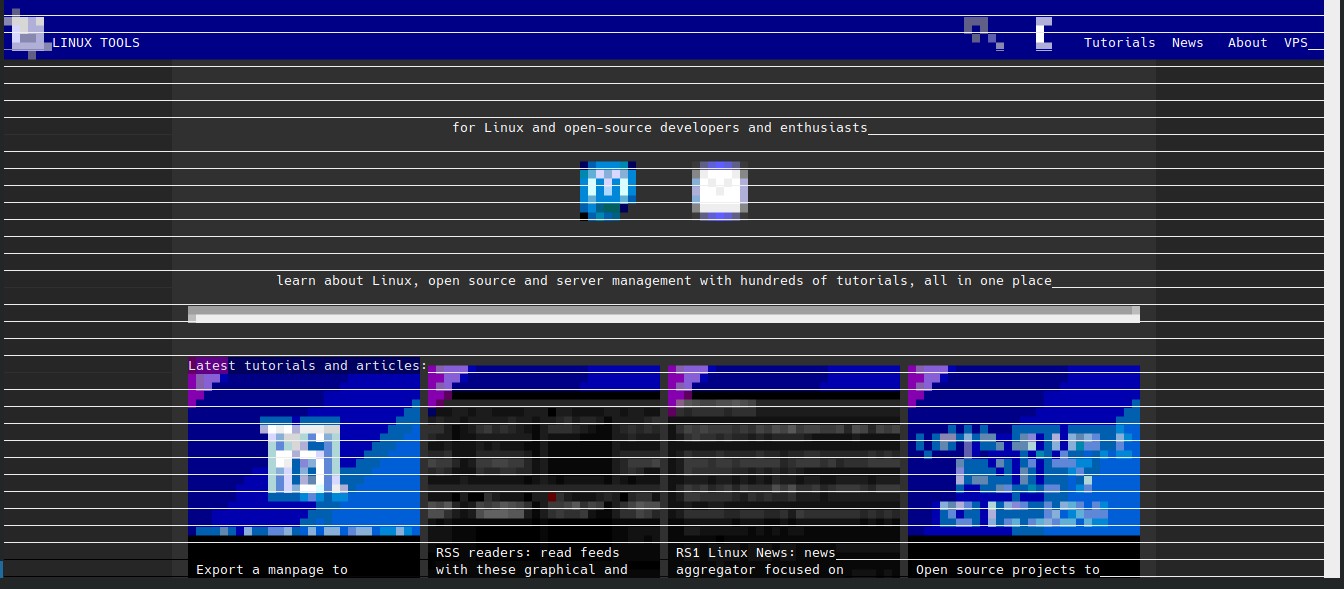Open "Export a manpage to" article
This screenshot has height=589, width=1344.
(x=271, y=570)
